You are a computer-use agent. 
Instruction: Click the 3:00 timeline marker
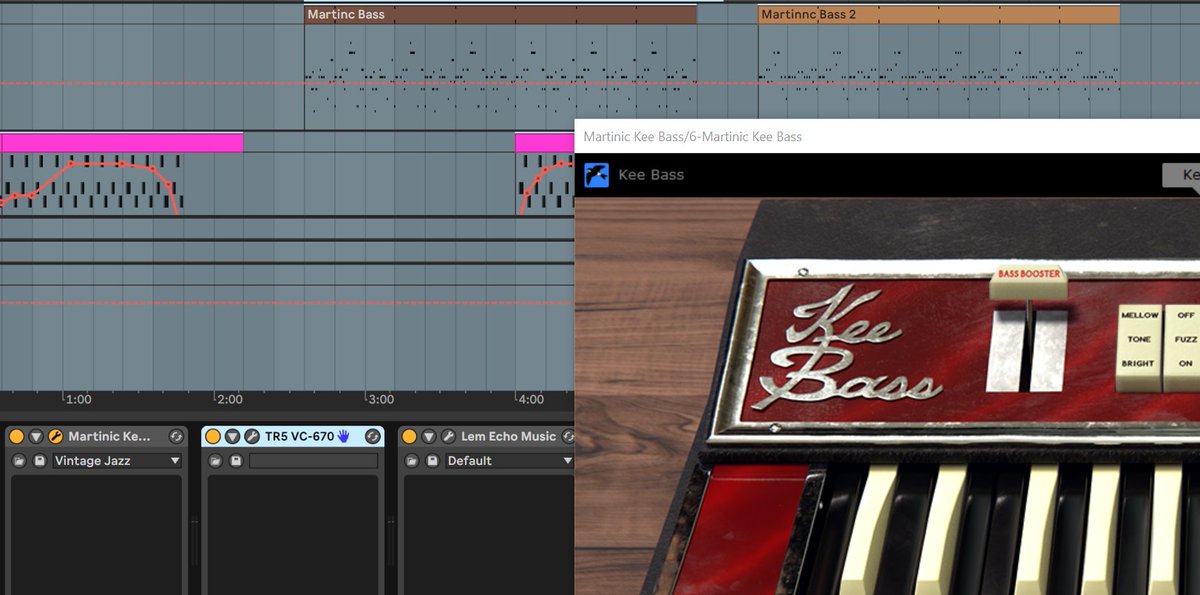click(x=380, y=399)
